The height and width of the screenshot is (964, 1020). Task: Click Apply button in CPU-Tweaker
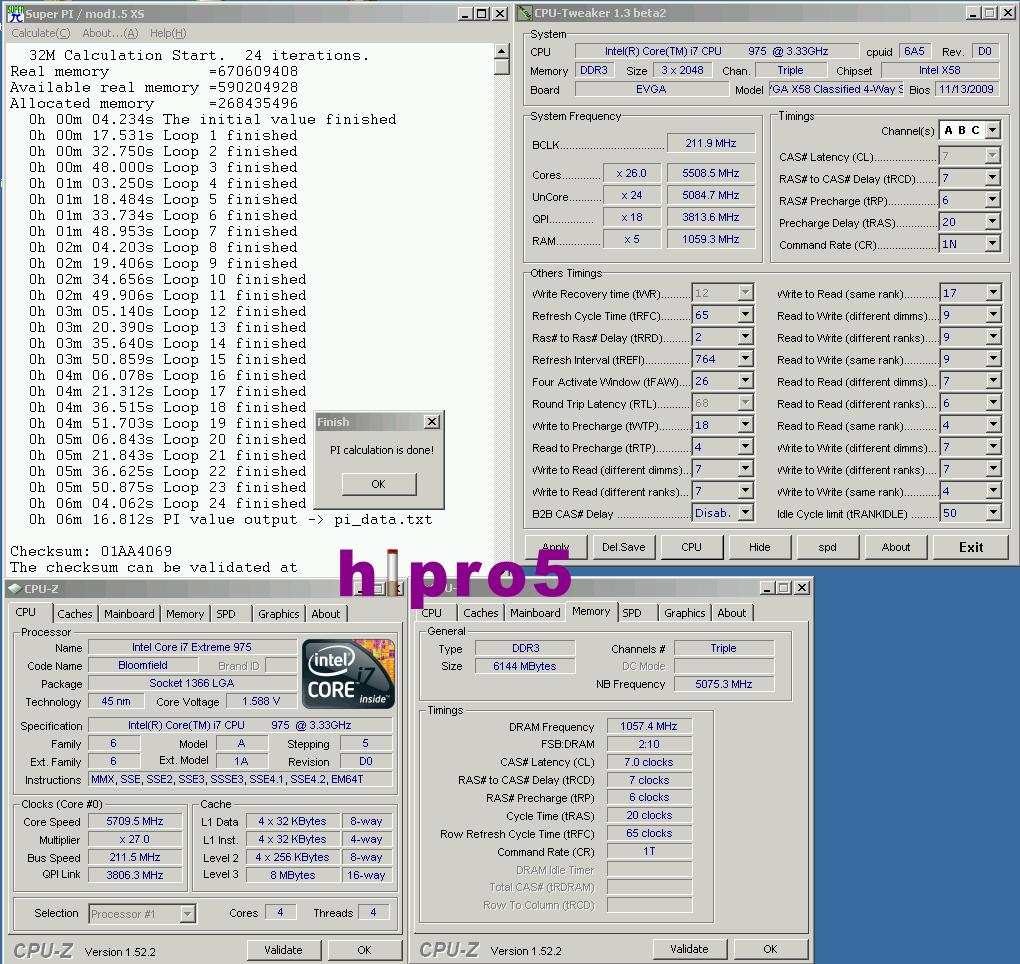[x=556, y=547]
